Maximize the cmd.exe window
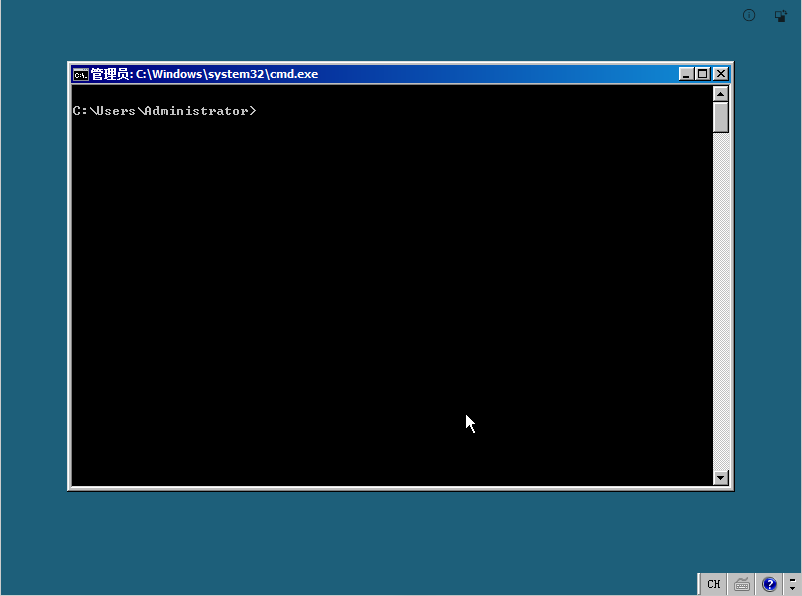 pos(702,74)
